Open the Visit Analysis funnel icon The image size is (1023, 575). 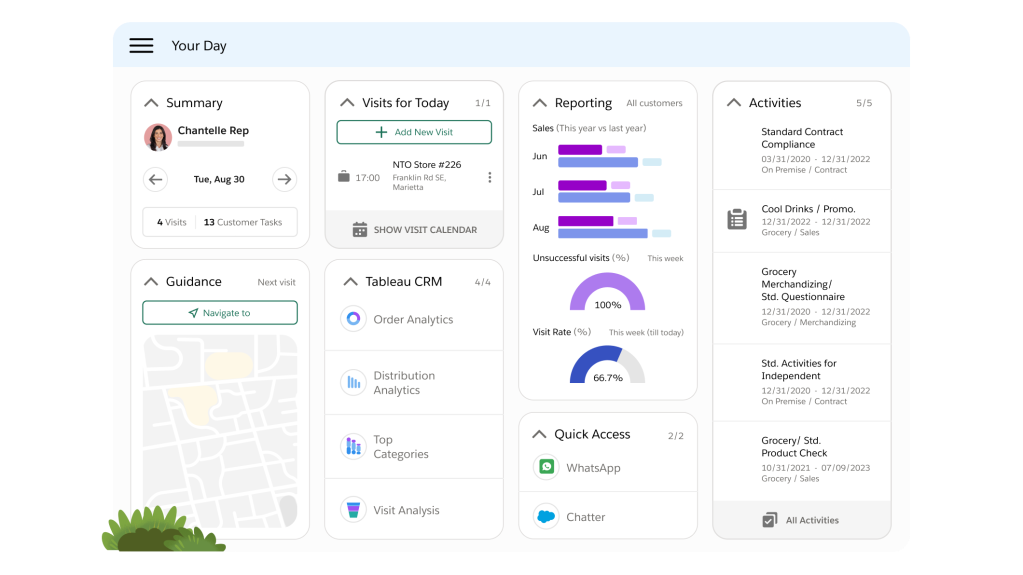[353, 510]
